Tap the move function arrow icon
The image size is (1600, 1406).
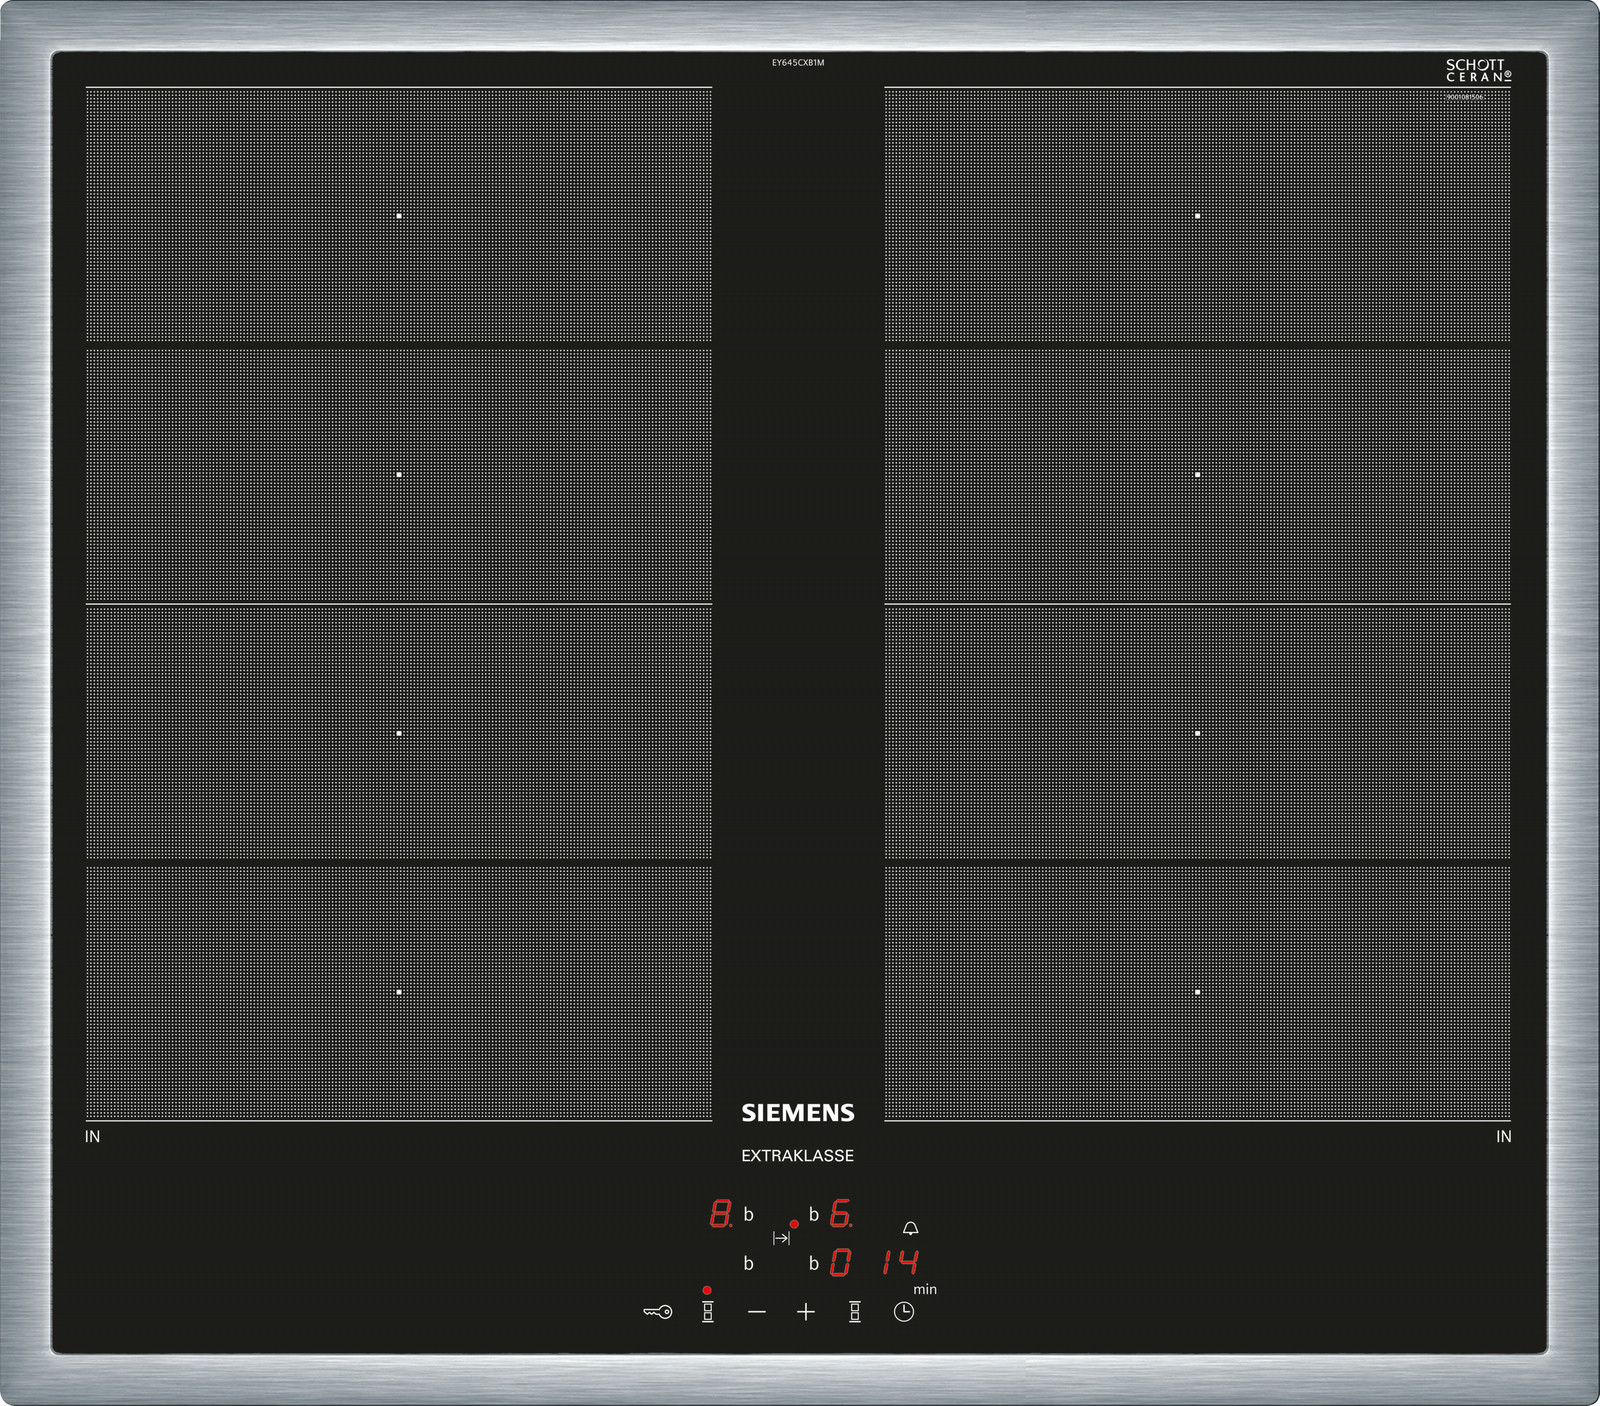click(781, 1238)
